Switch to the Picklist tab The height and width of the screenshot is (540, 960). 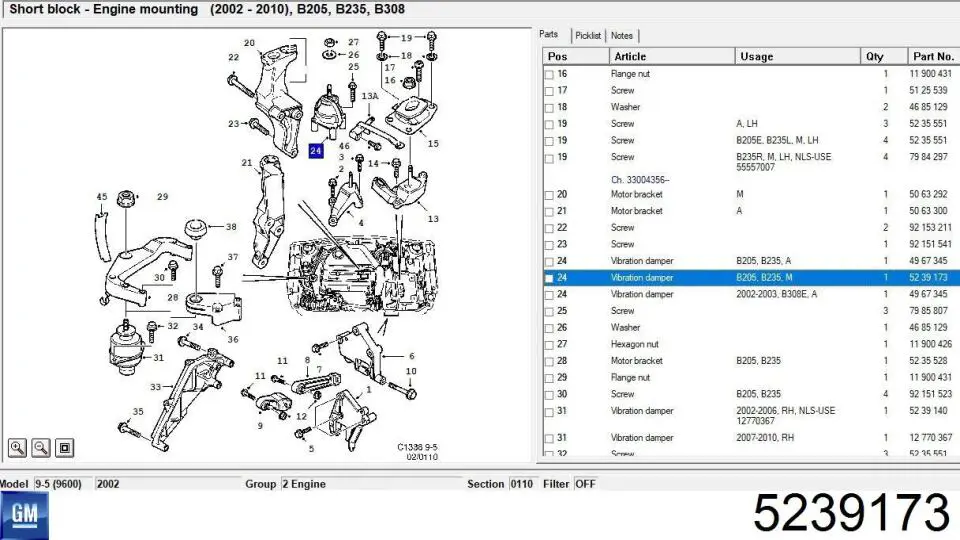coord(588,36)
